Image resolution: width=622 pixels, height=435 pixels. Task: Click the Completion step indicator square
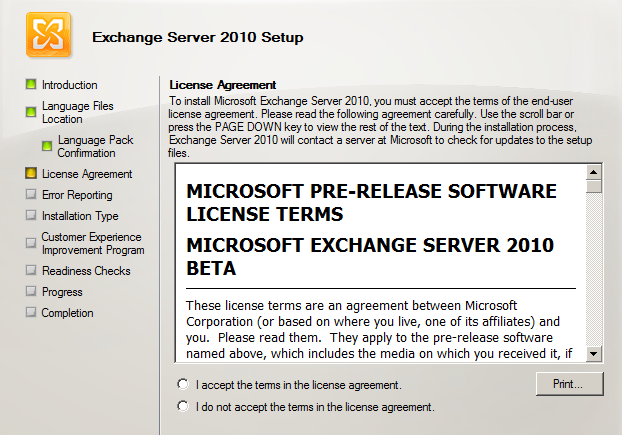coord(31,313)
